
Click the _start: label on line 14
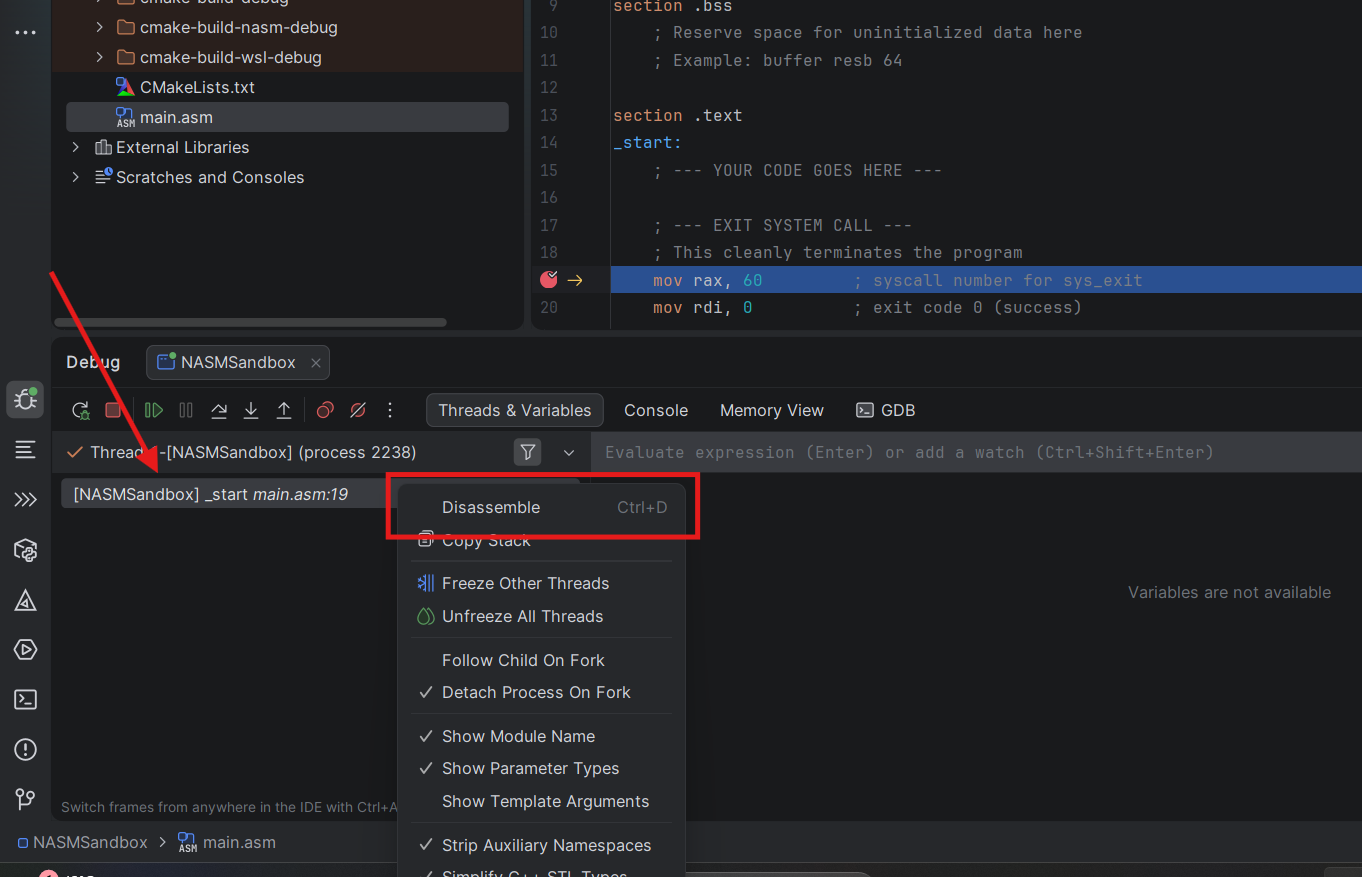pyautogui.click(x=647, y=142)
